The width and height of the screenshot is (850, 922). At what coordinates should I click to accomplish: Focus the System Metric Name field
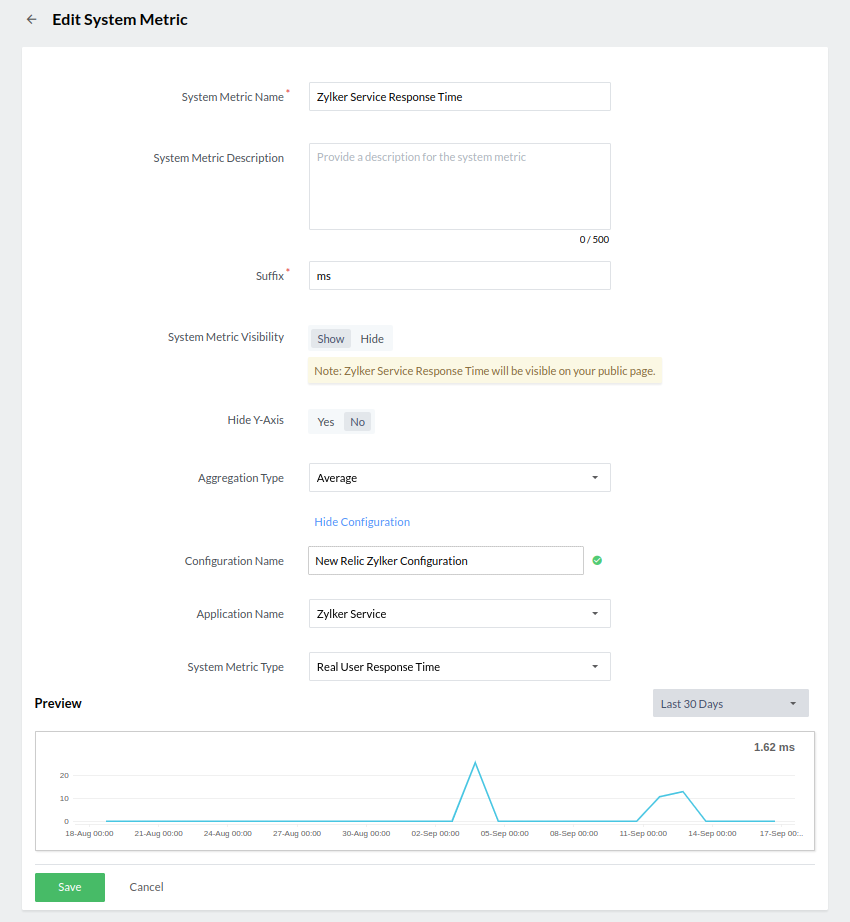click(x=459, y=97)
